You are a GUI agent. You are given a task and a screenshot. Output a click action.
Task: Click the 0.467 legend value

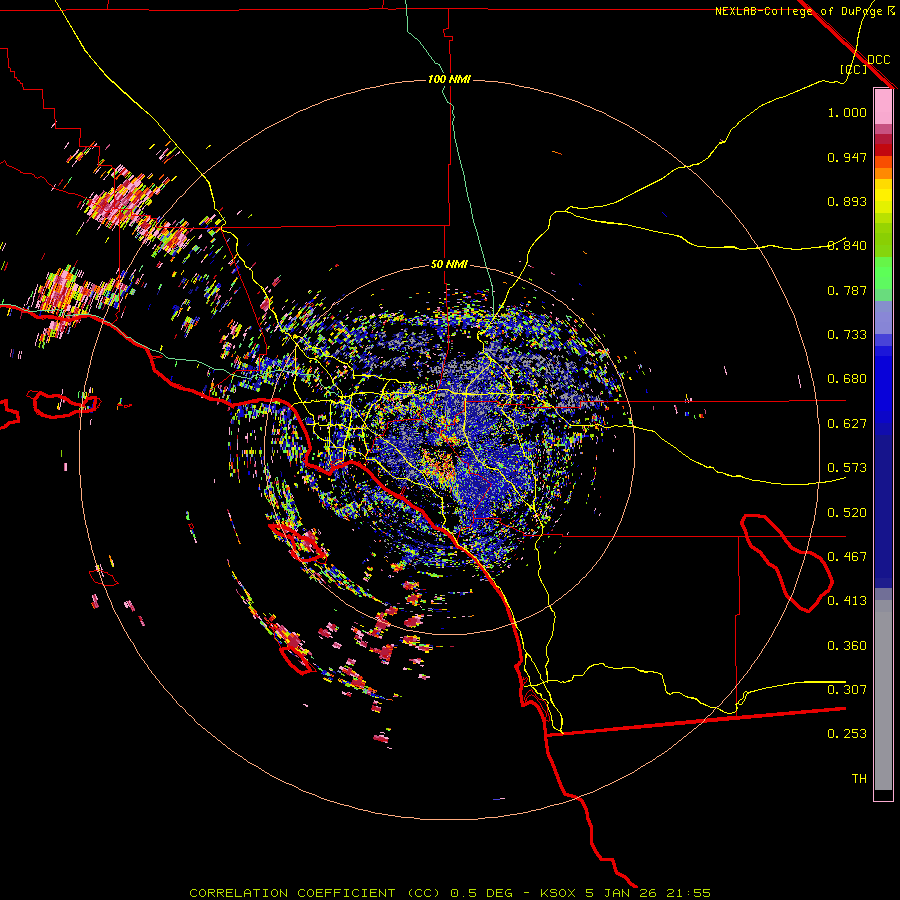click(x=847, y=557)
